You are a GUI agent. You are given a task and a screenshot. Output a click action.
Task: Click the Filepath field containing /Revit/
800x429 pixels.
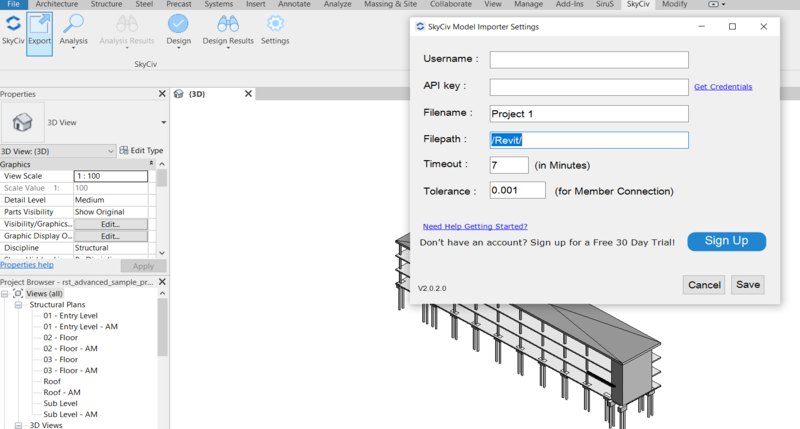(x=589, y=140)
